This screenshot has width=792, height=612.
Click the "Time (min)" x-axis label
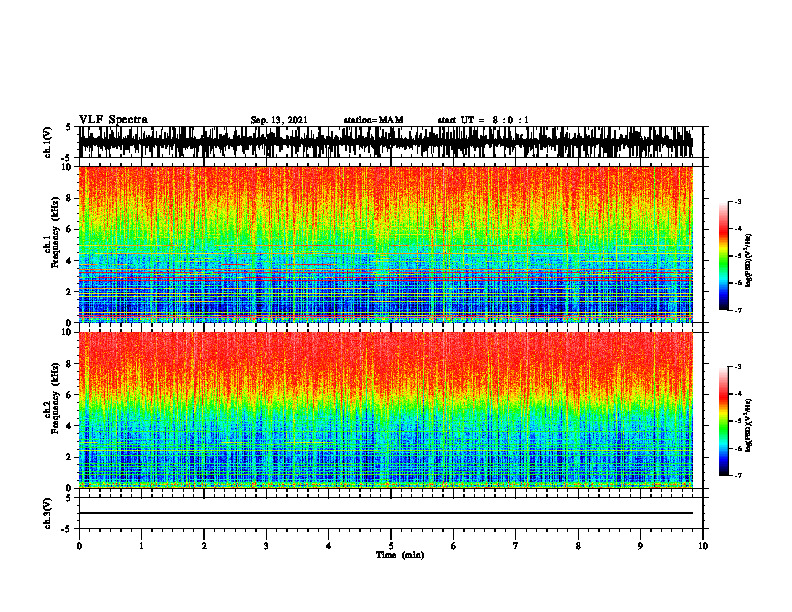click(x=400, y=555)
